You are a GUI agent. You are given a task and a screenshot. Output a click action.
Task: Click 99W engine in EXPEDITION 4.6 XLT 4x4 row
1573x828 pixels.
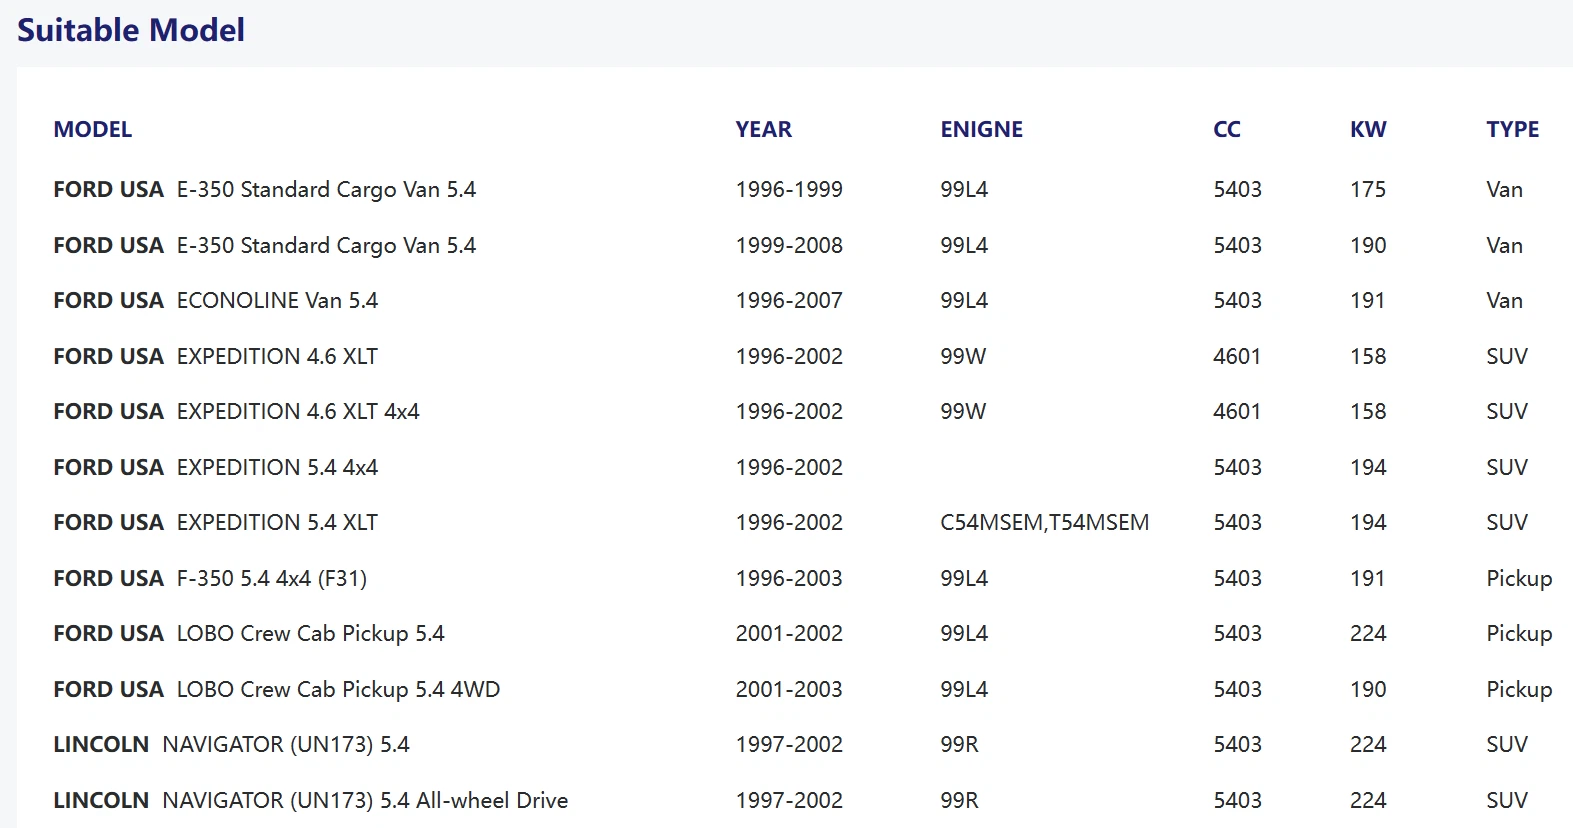[963, 411]
